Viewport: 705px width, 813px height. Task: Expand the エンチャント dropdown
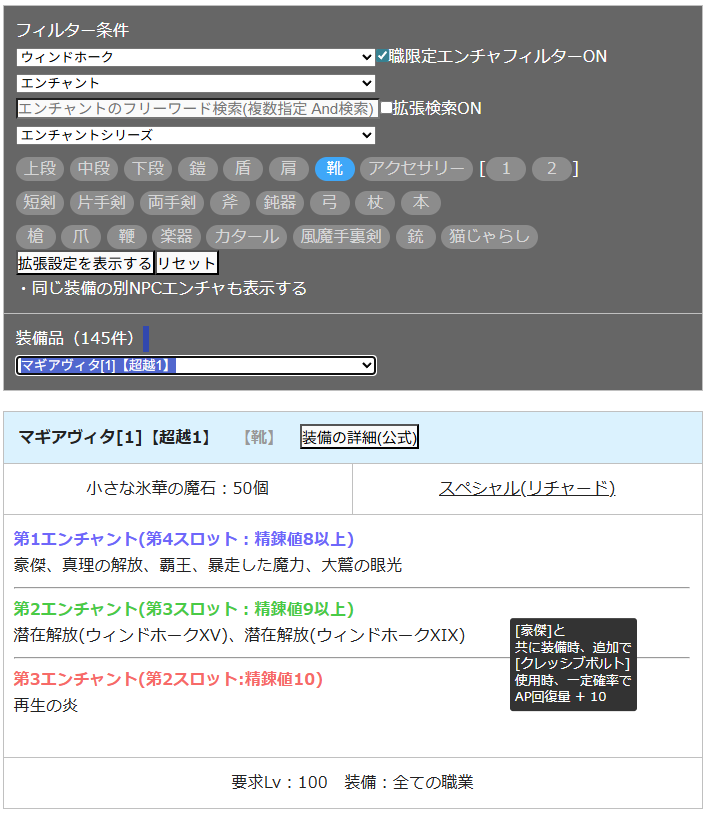click(x=196, y=83)
